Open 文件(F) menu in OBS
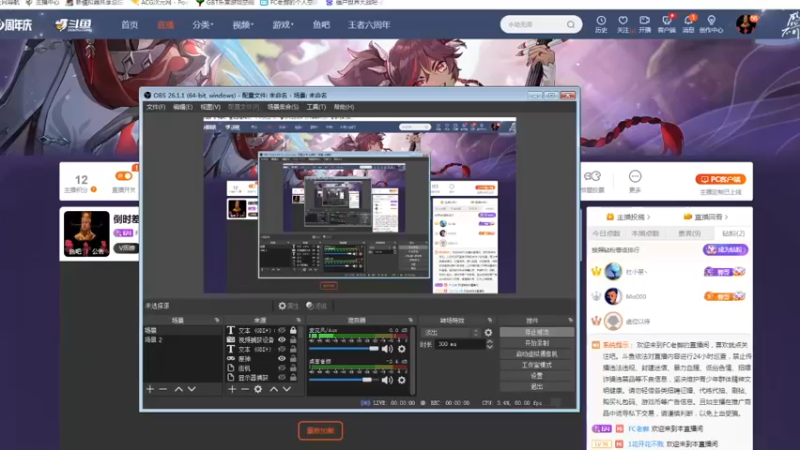The image size is (800, 450). point(156,107)
